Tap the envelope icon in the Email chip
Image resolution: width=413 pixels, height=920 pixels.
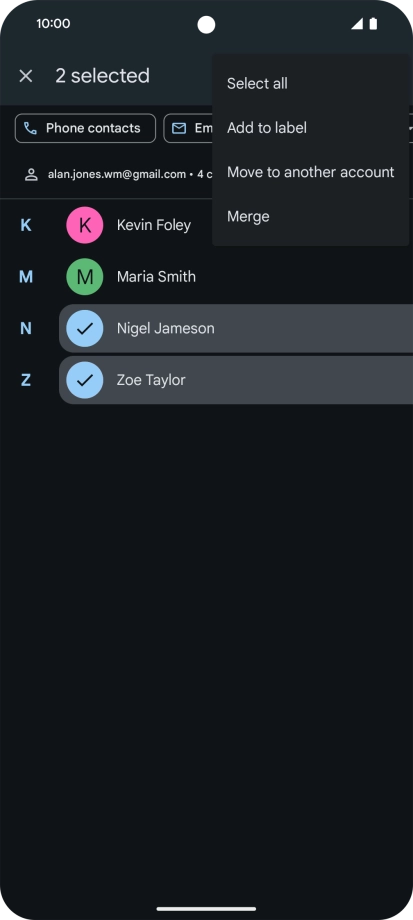pos(179,128)
